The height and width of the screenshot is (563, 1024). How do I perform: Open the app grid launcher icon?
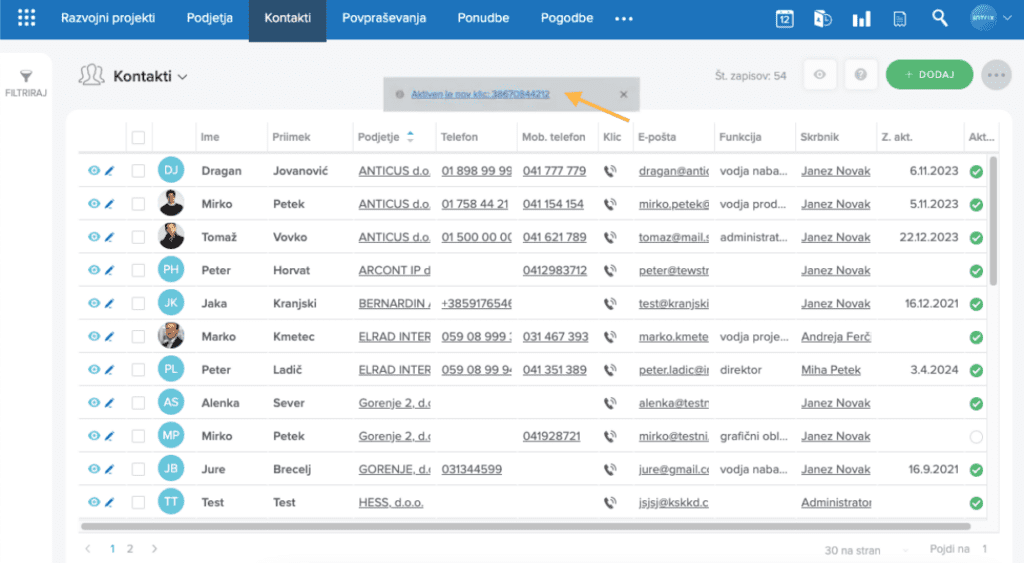click(27, 19)
